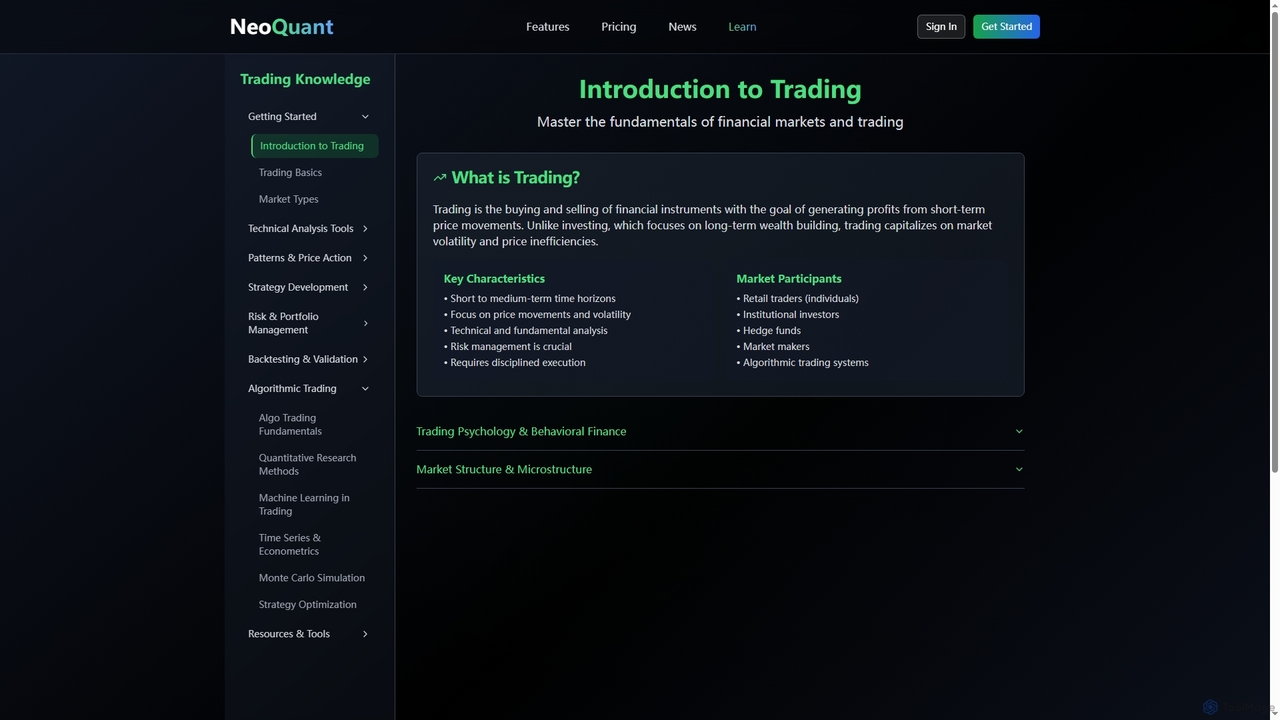Open Trading Basics sidebar item

coord(290,173)
